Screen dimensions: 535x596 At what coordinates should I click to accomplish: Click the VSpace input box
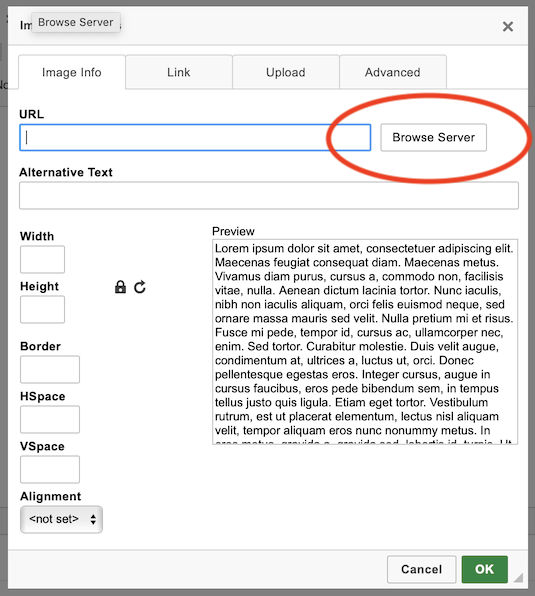click(x=50, y=469)
